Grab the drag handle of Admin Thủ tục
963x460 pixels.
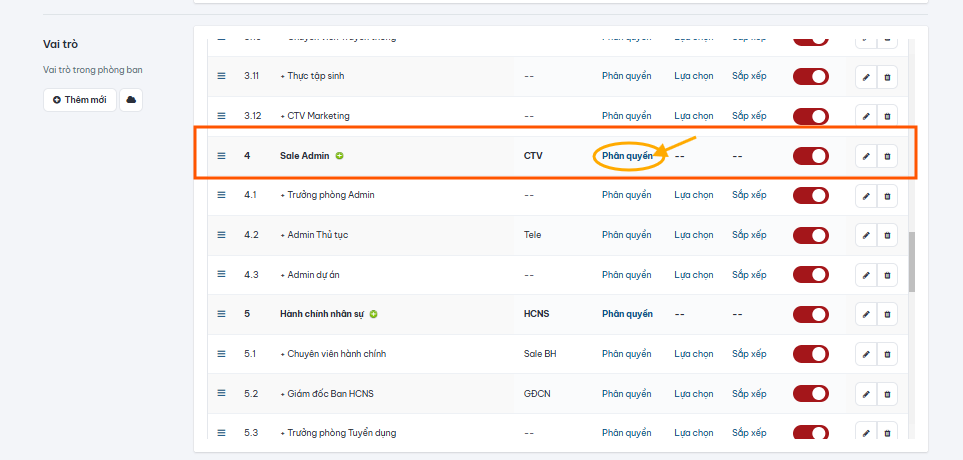coord(221,235)
